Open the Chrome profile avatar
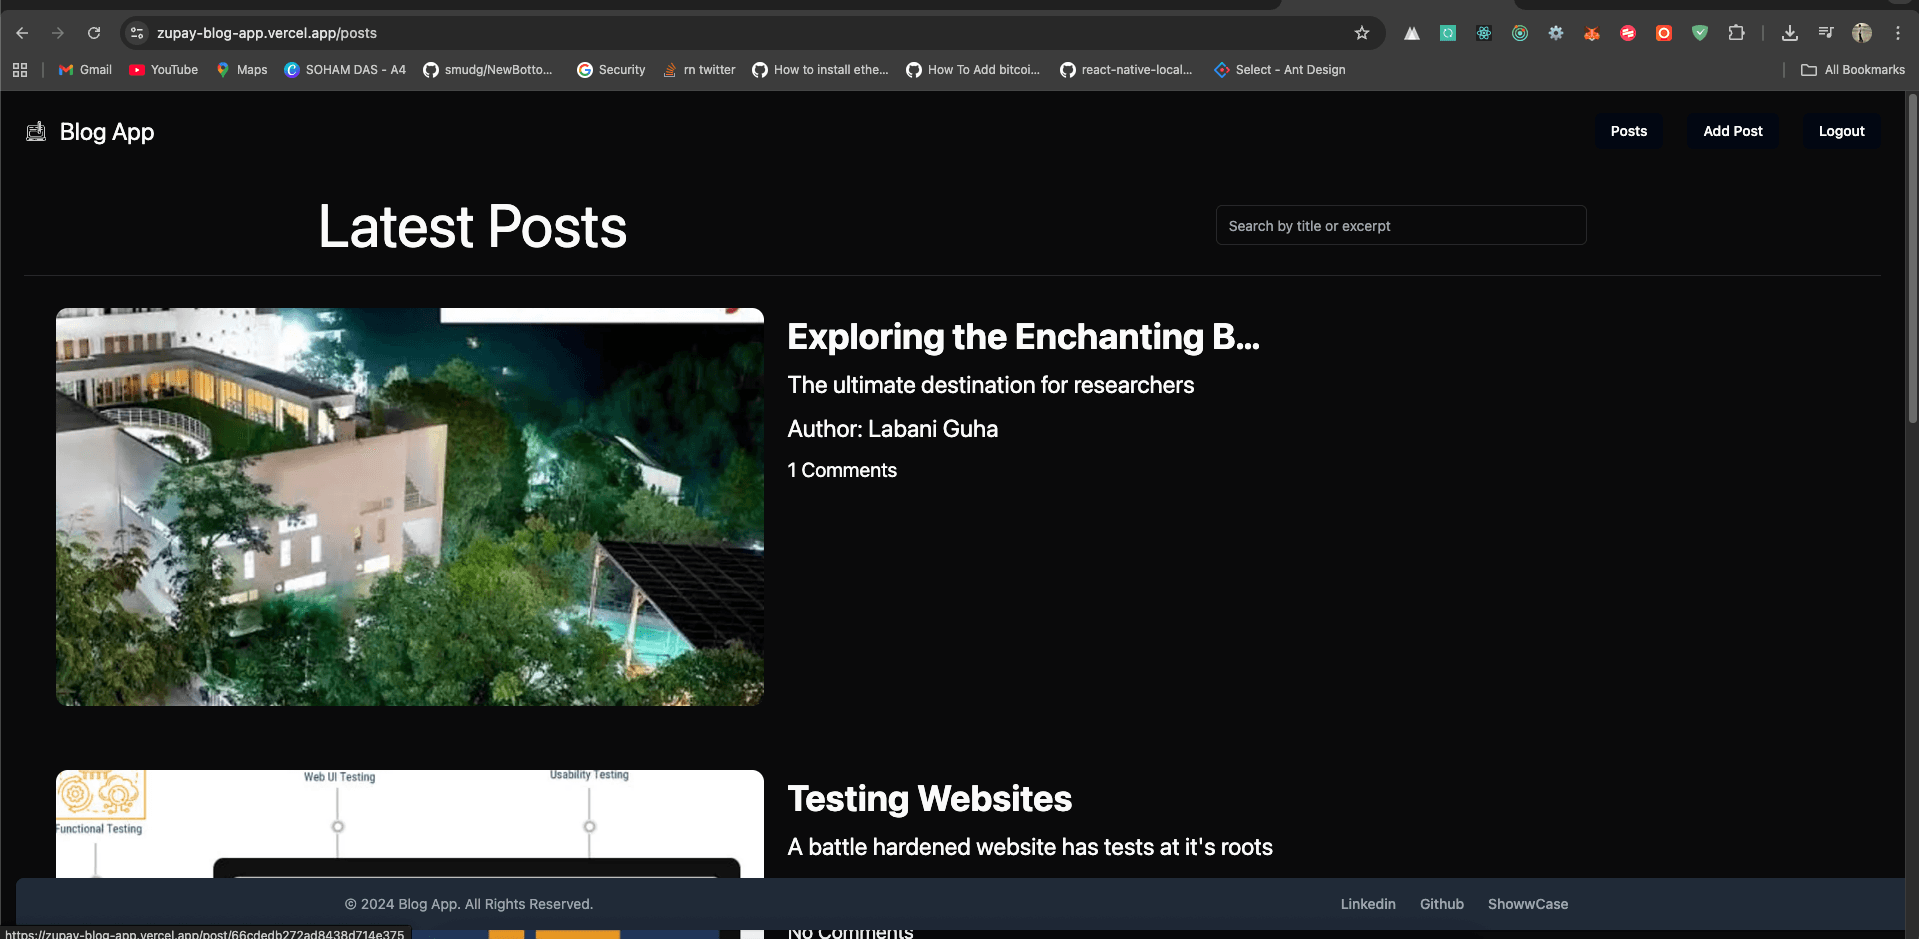The width and height of the screenshot is (1919, 939). point(1862,33)
